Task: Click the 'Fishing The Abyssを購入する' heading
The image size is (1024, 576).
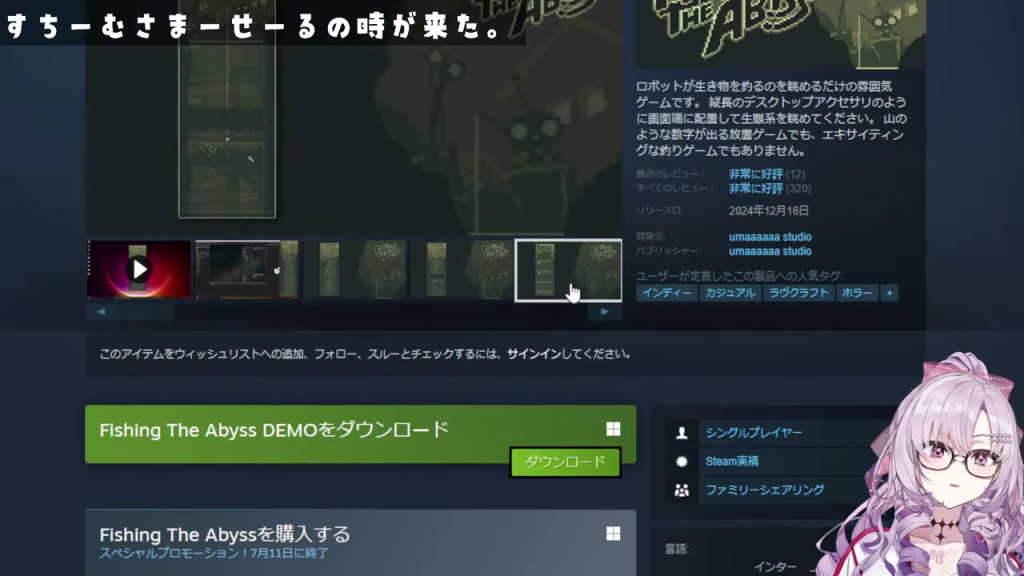Action: 225,534
